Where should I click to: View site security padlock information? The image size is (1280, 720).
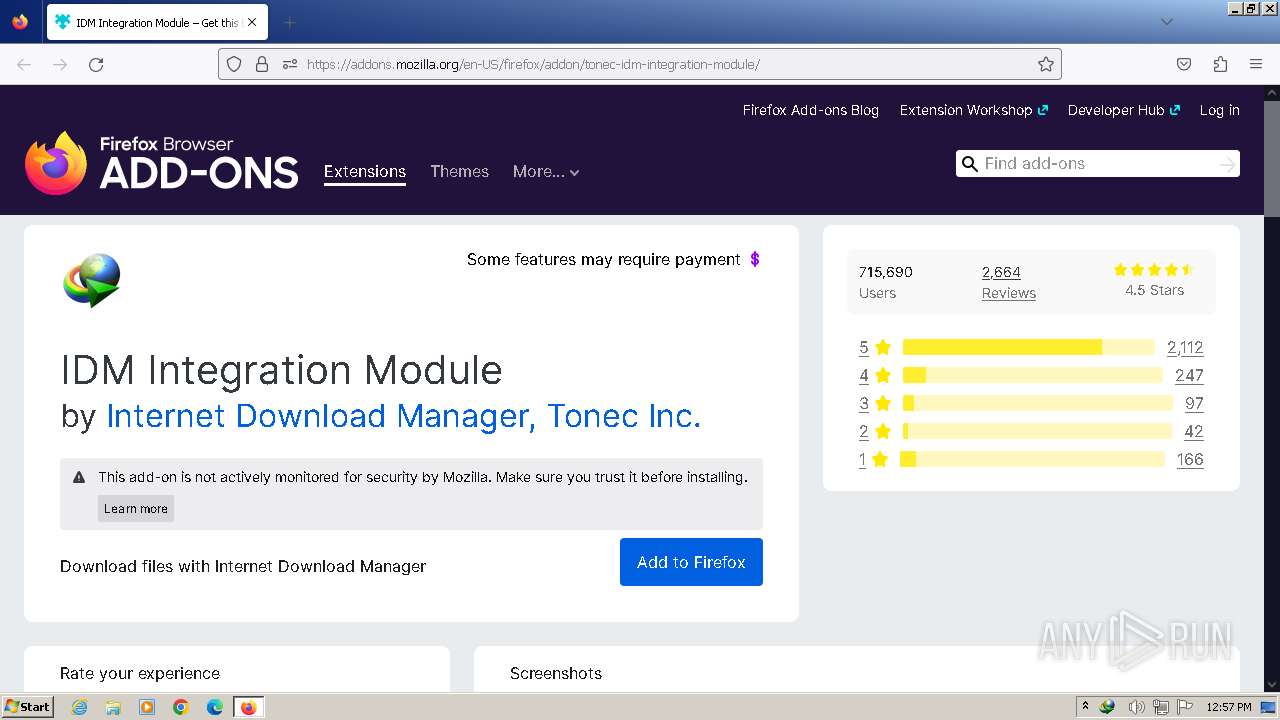262,64
